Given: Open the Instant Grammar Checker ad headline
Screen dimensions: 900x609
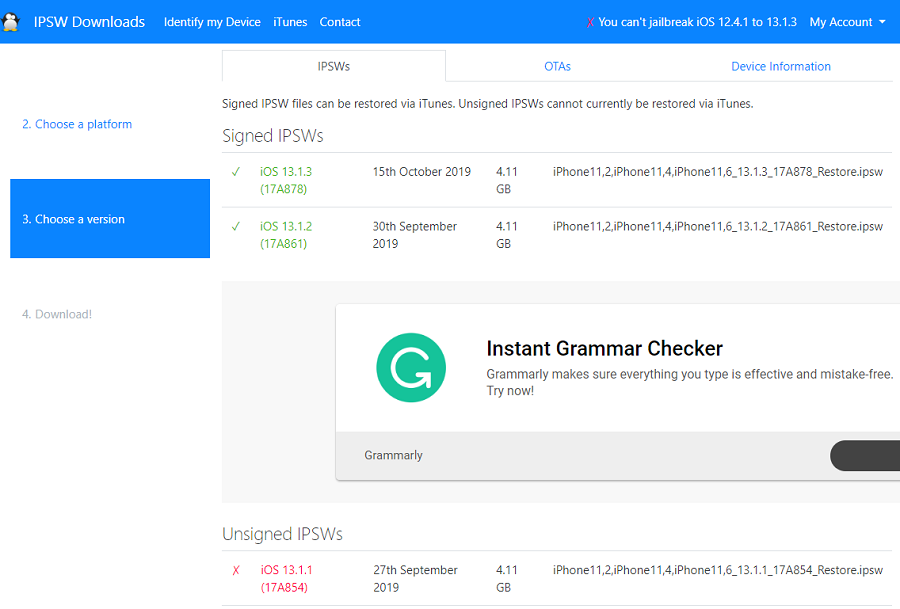Looking at the screenshot, I should click(x=604, y=348).
